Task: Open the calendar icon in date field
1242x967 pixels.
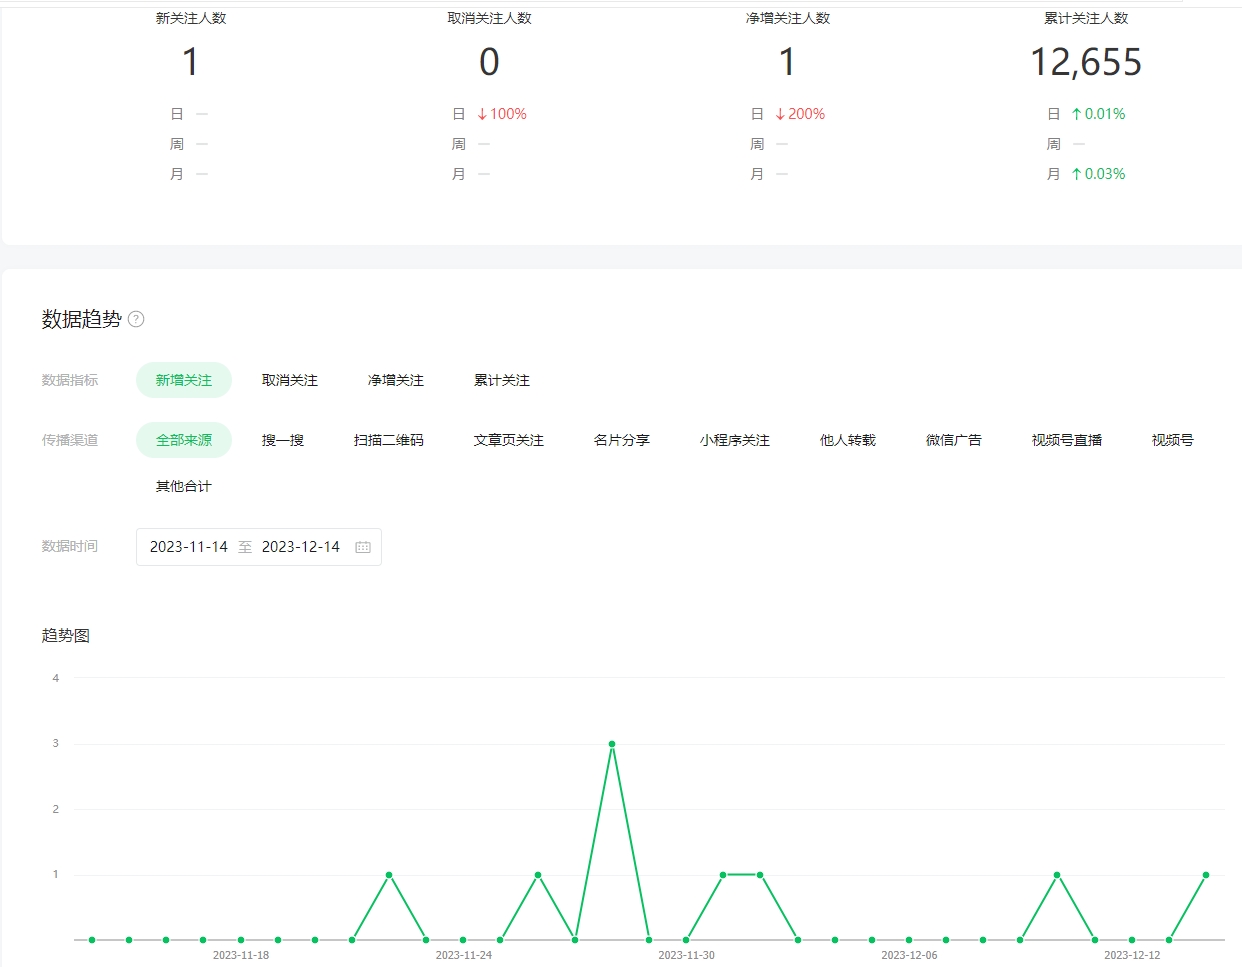Action: [363, 547]
